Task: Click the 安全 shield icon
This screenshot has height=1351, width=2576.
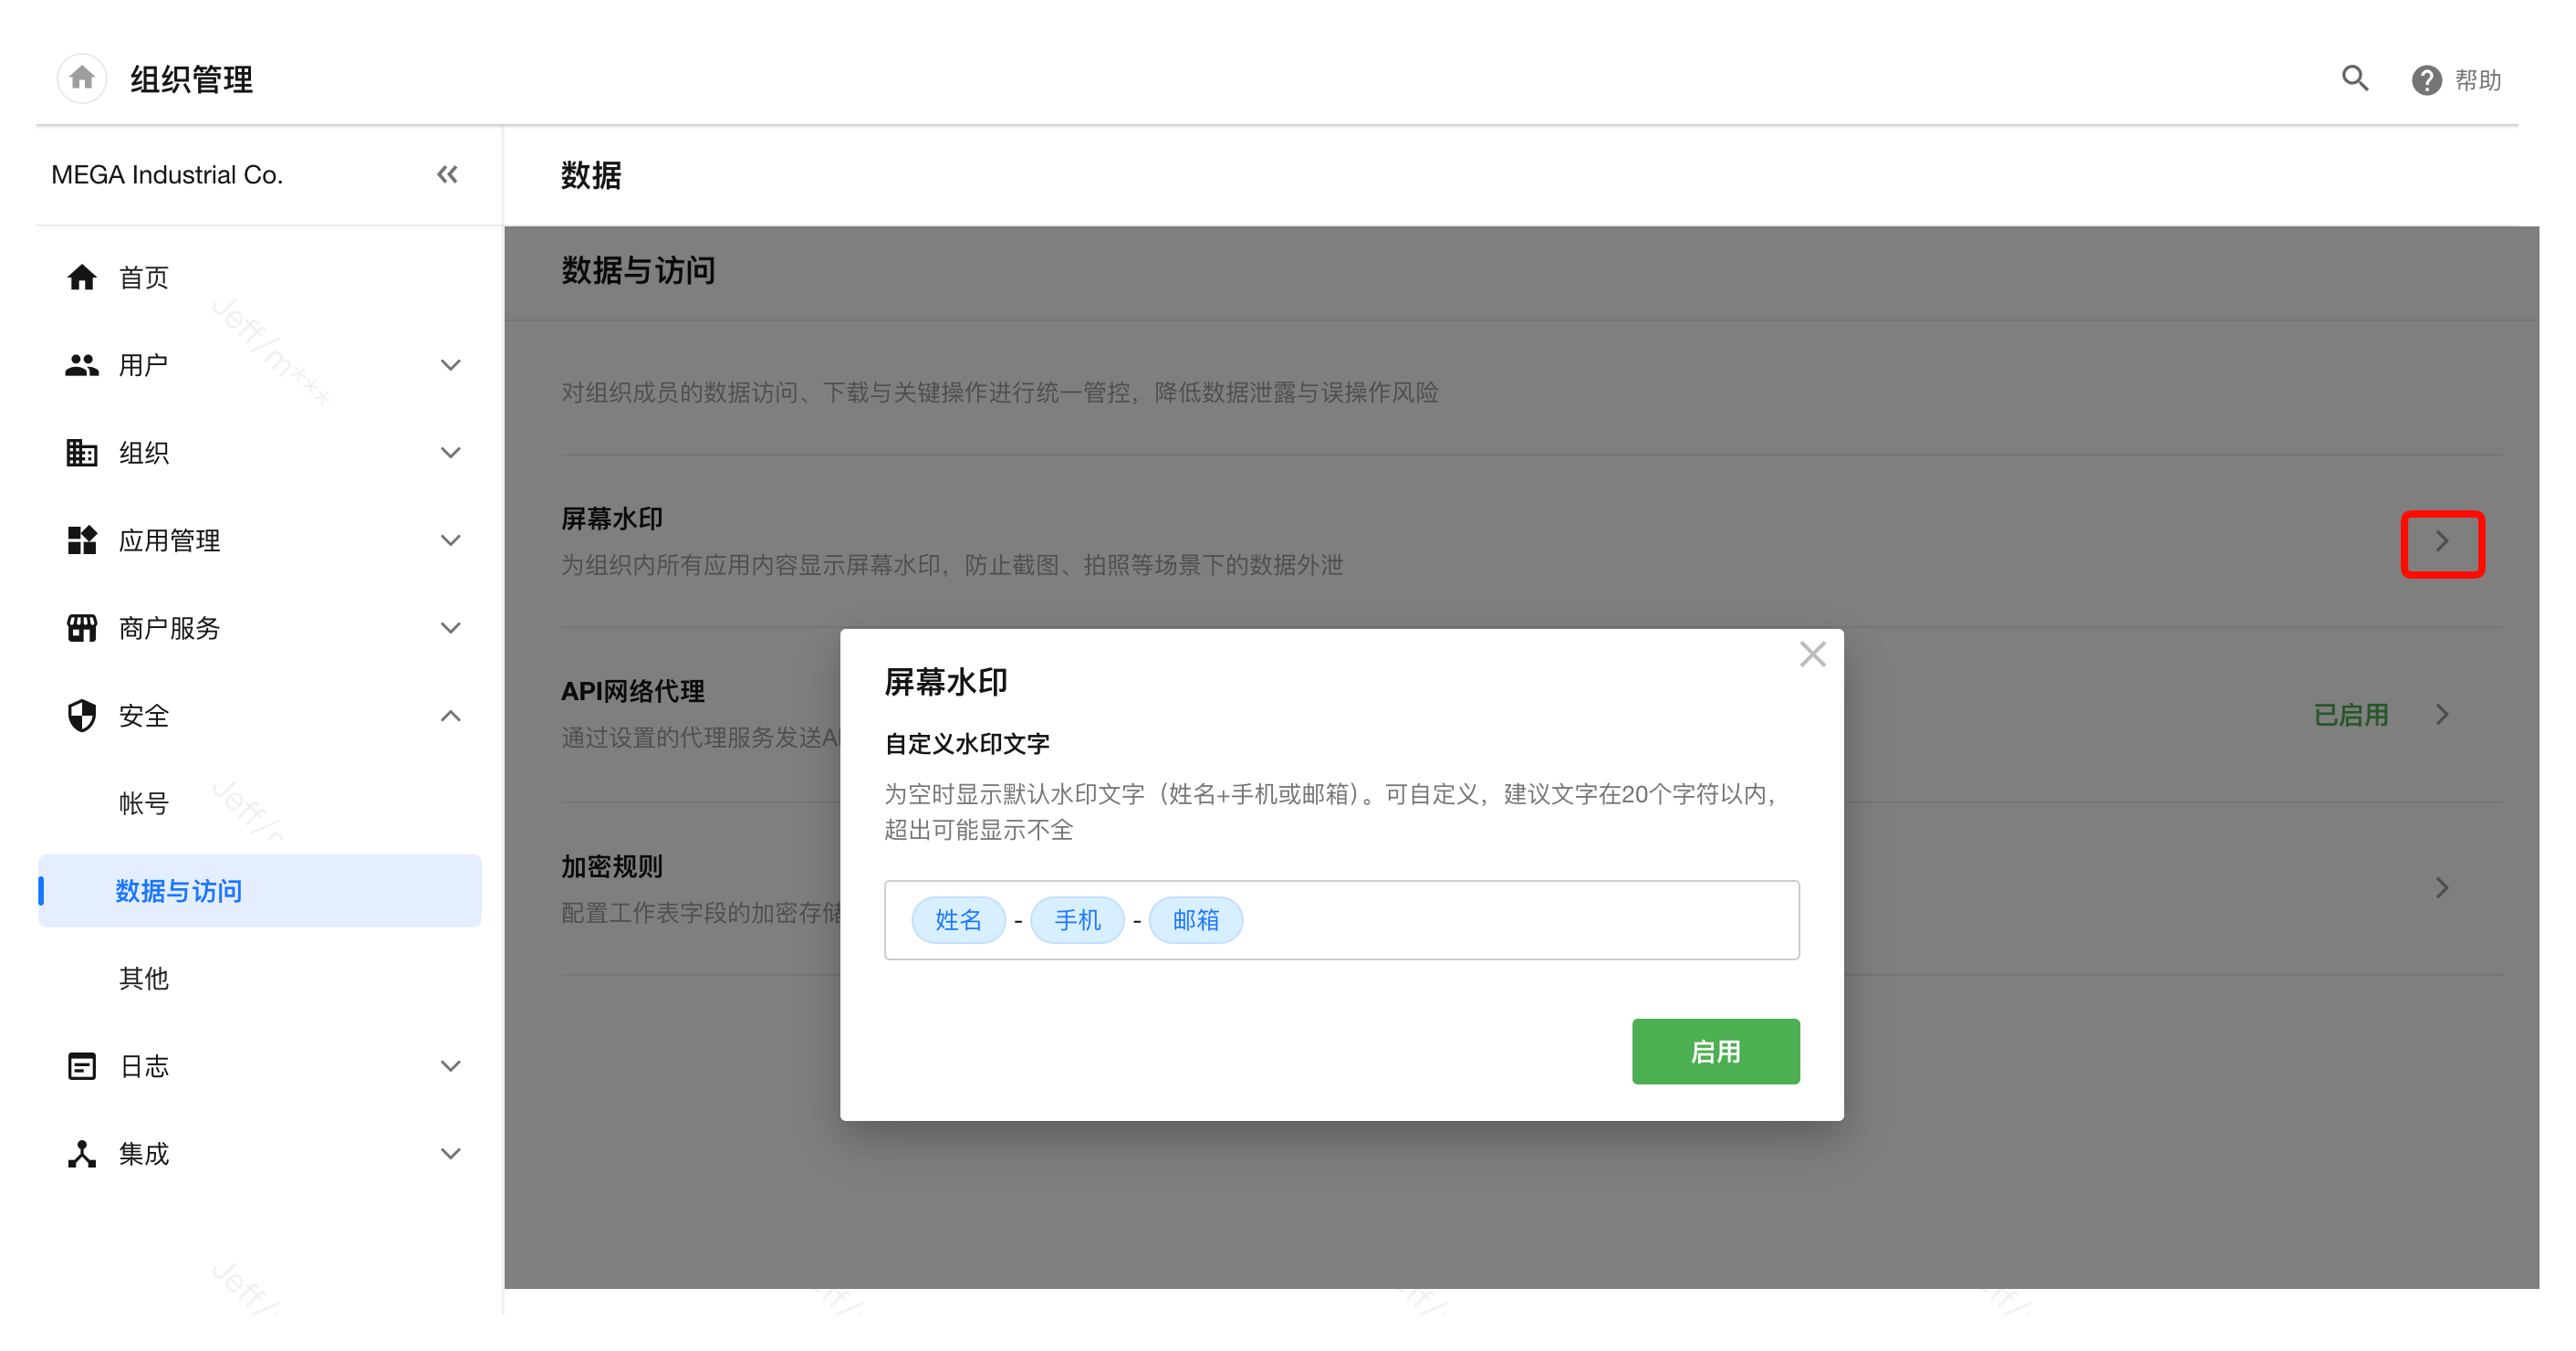Action: [x=82, y=716]
